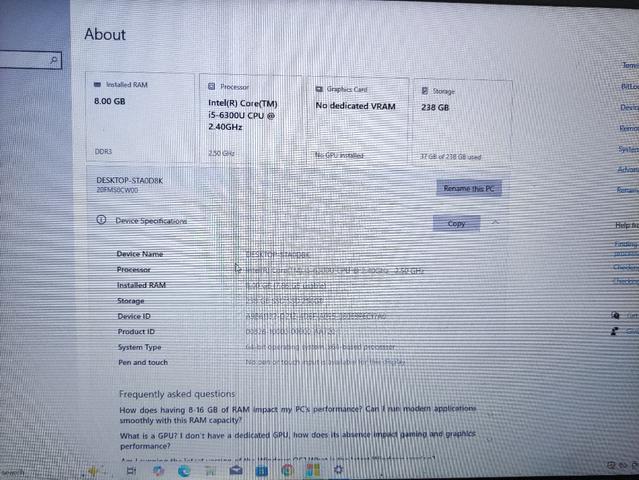This screenshot has width=639, height=480.
Task: Open the RAM performance FAQ question
Action: pos(297,414)
